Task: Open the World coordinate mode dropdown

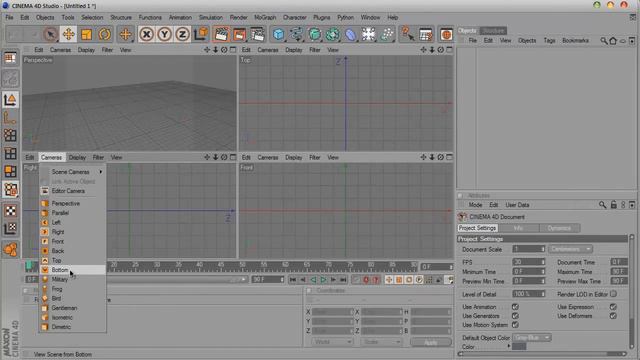Action: [x=332, y=342]
